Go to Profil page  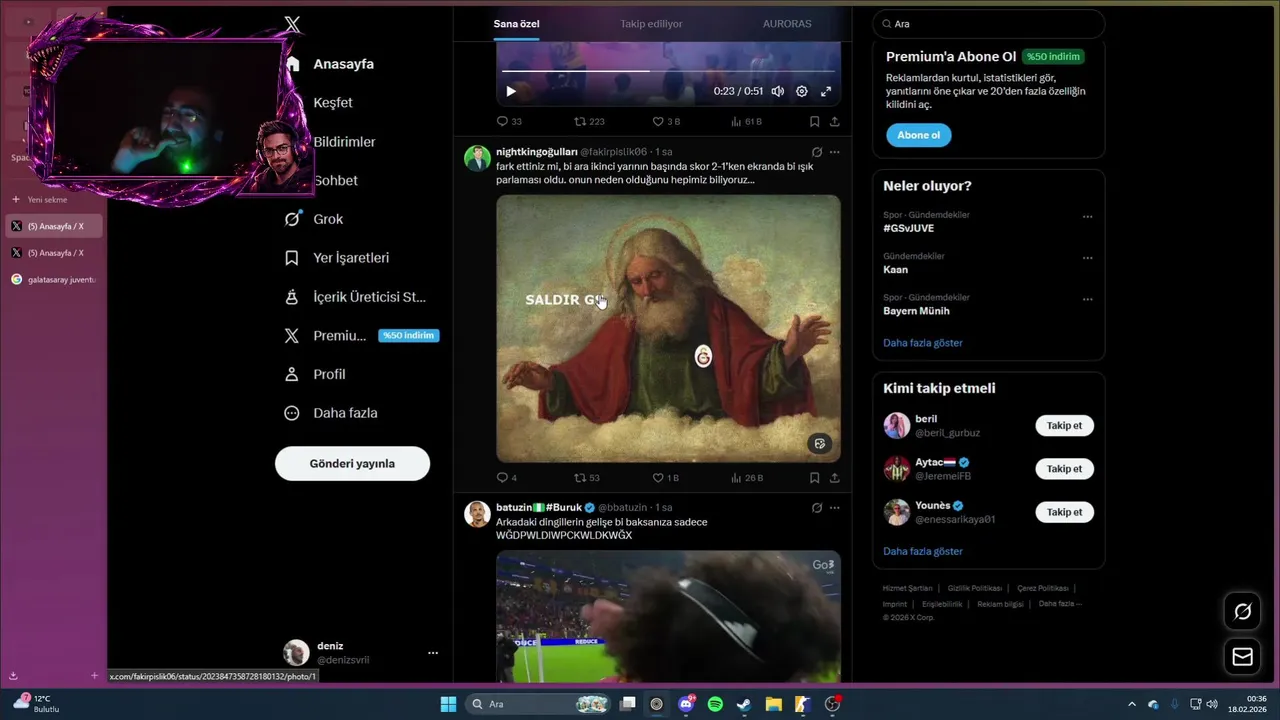(x=315, y=374)
